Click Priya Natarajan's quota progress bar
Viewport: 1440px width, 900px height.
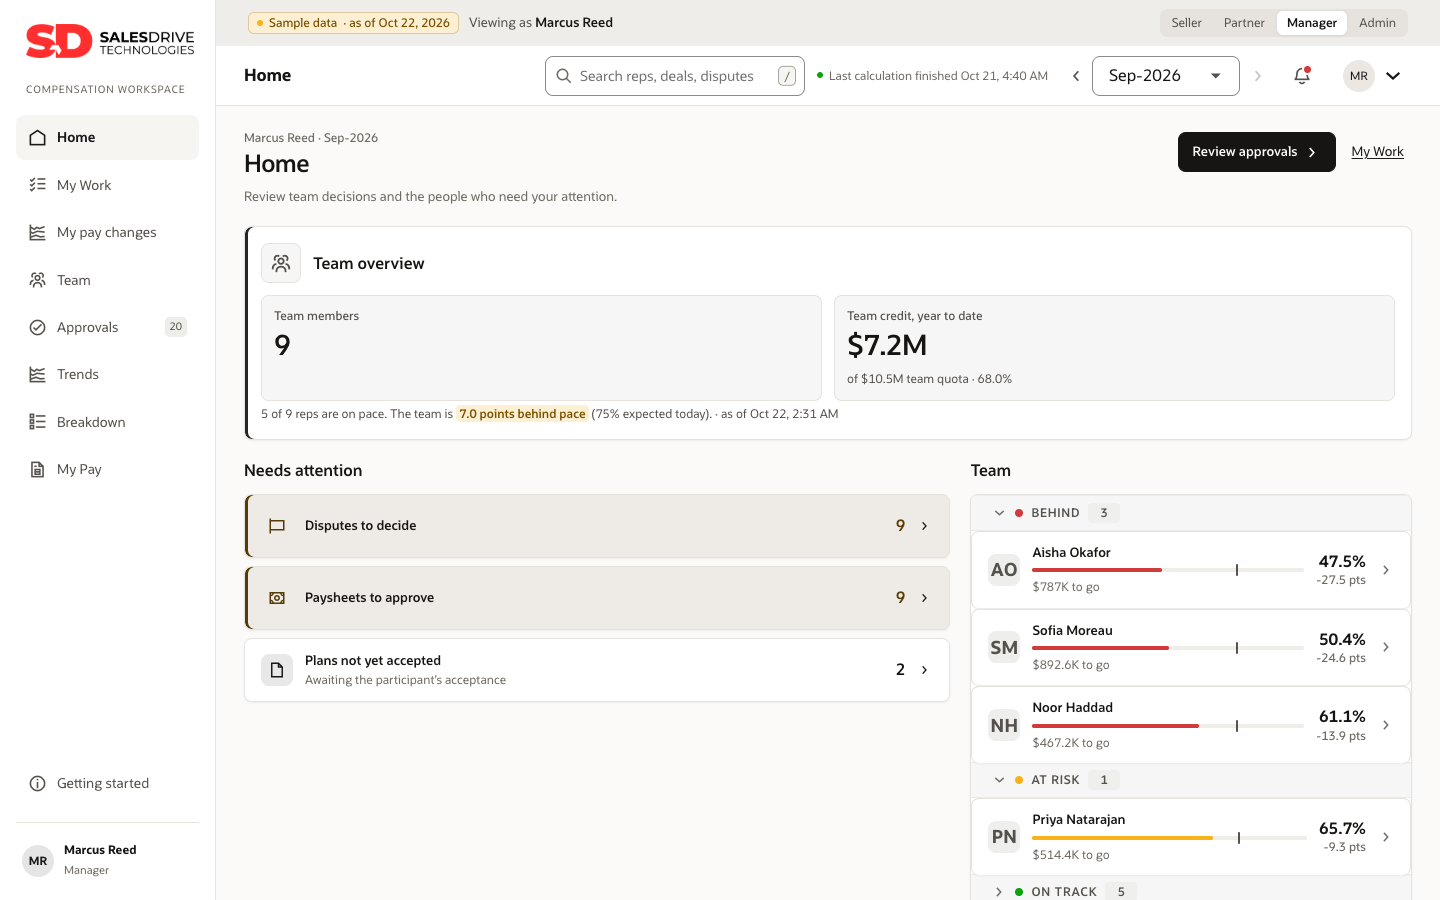[1169, 837]
